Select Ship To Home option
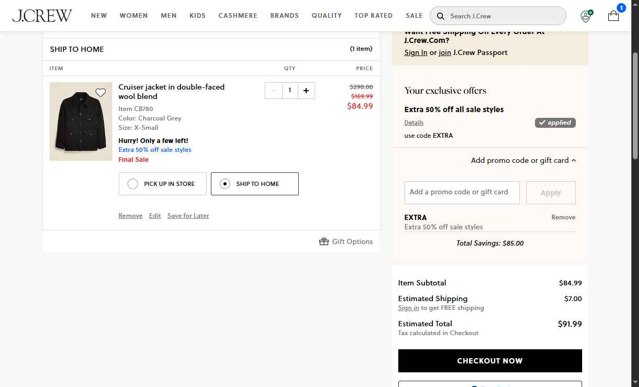Viewport: 639px width, 387px height. (255, 184)
